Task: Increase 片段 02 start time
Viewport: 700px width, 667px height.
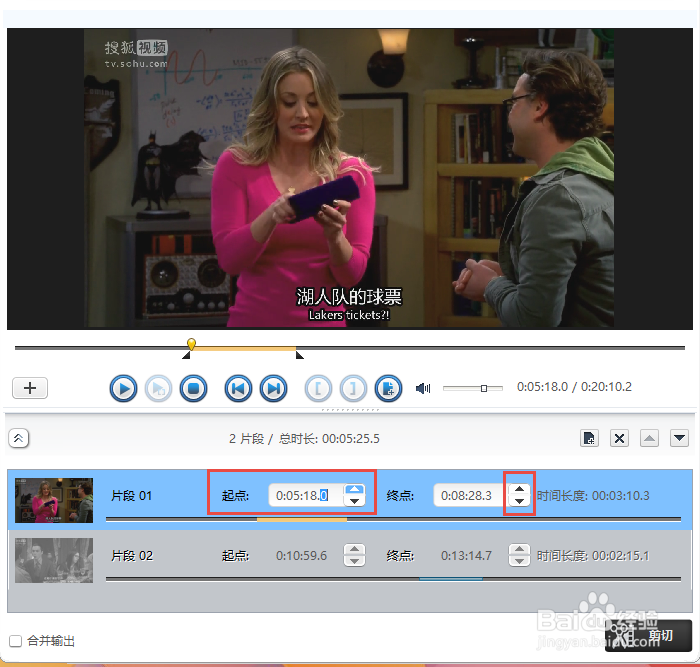Action: pyautogui.click(x=354, y=550)
